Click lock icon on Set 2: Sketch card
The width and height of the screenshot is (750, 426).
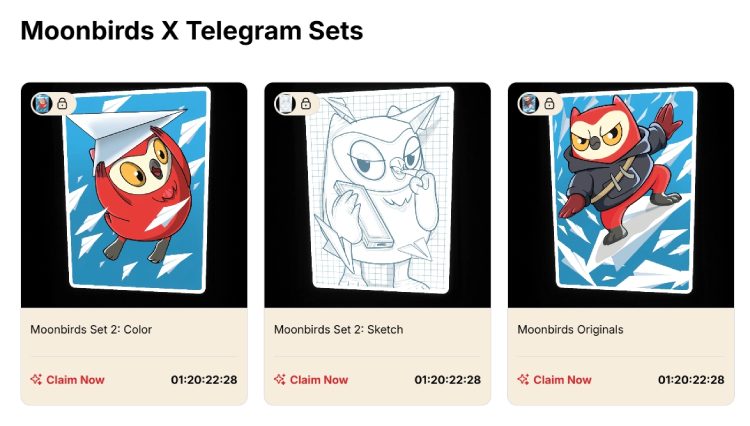pyautogui.click(x=306, y=103)
